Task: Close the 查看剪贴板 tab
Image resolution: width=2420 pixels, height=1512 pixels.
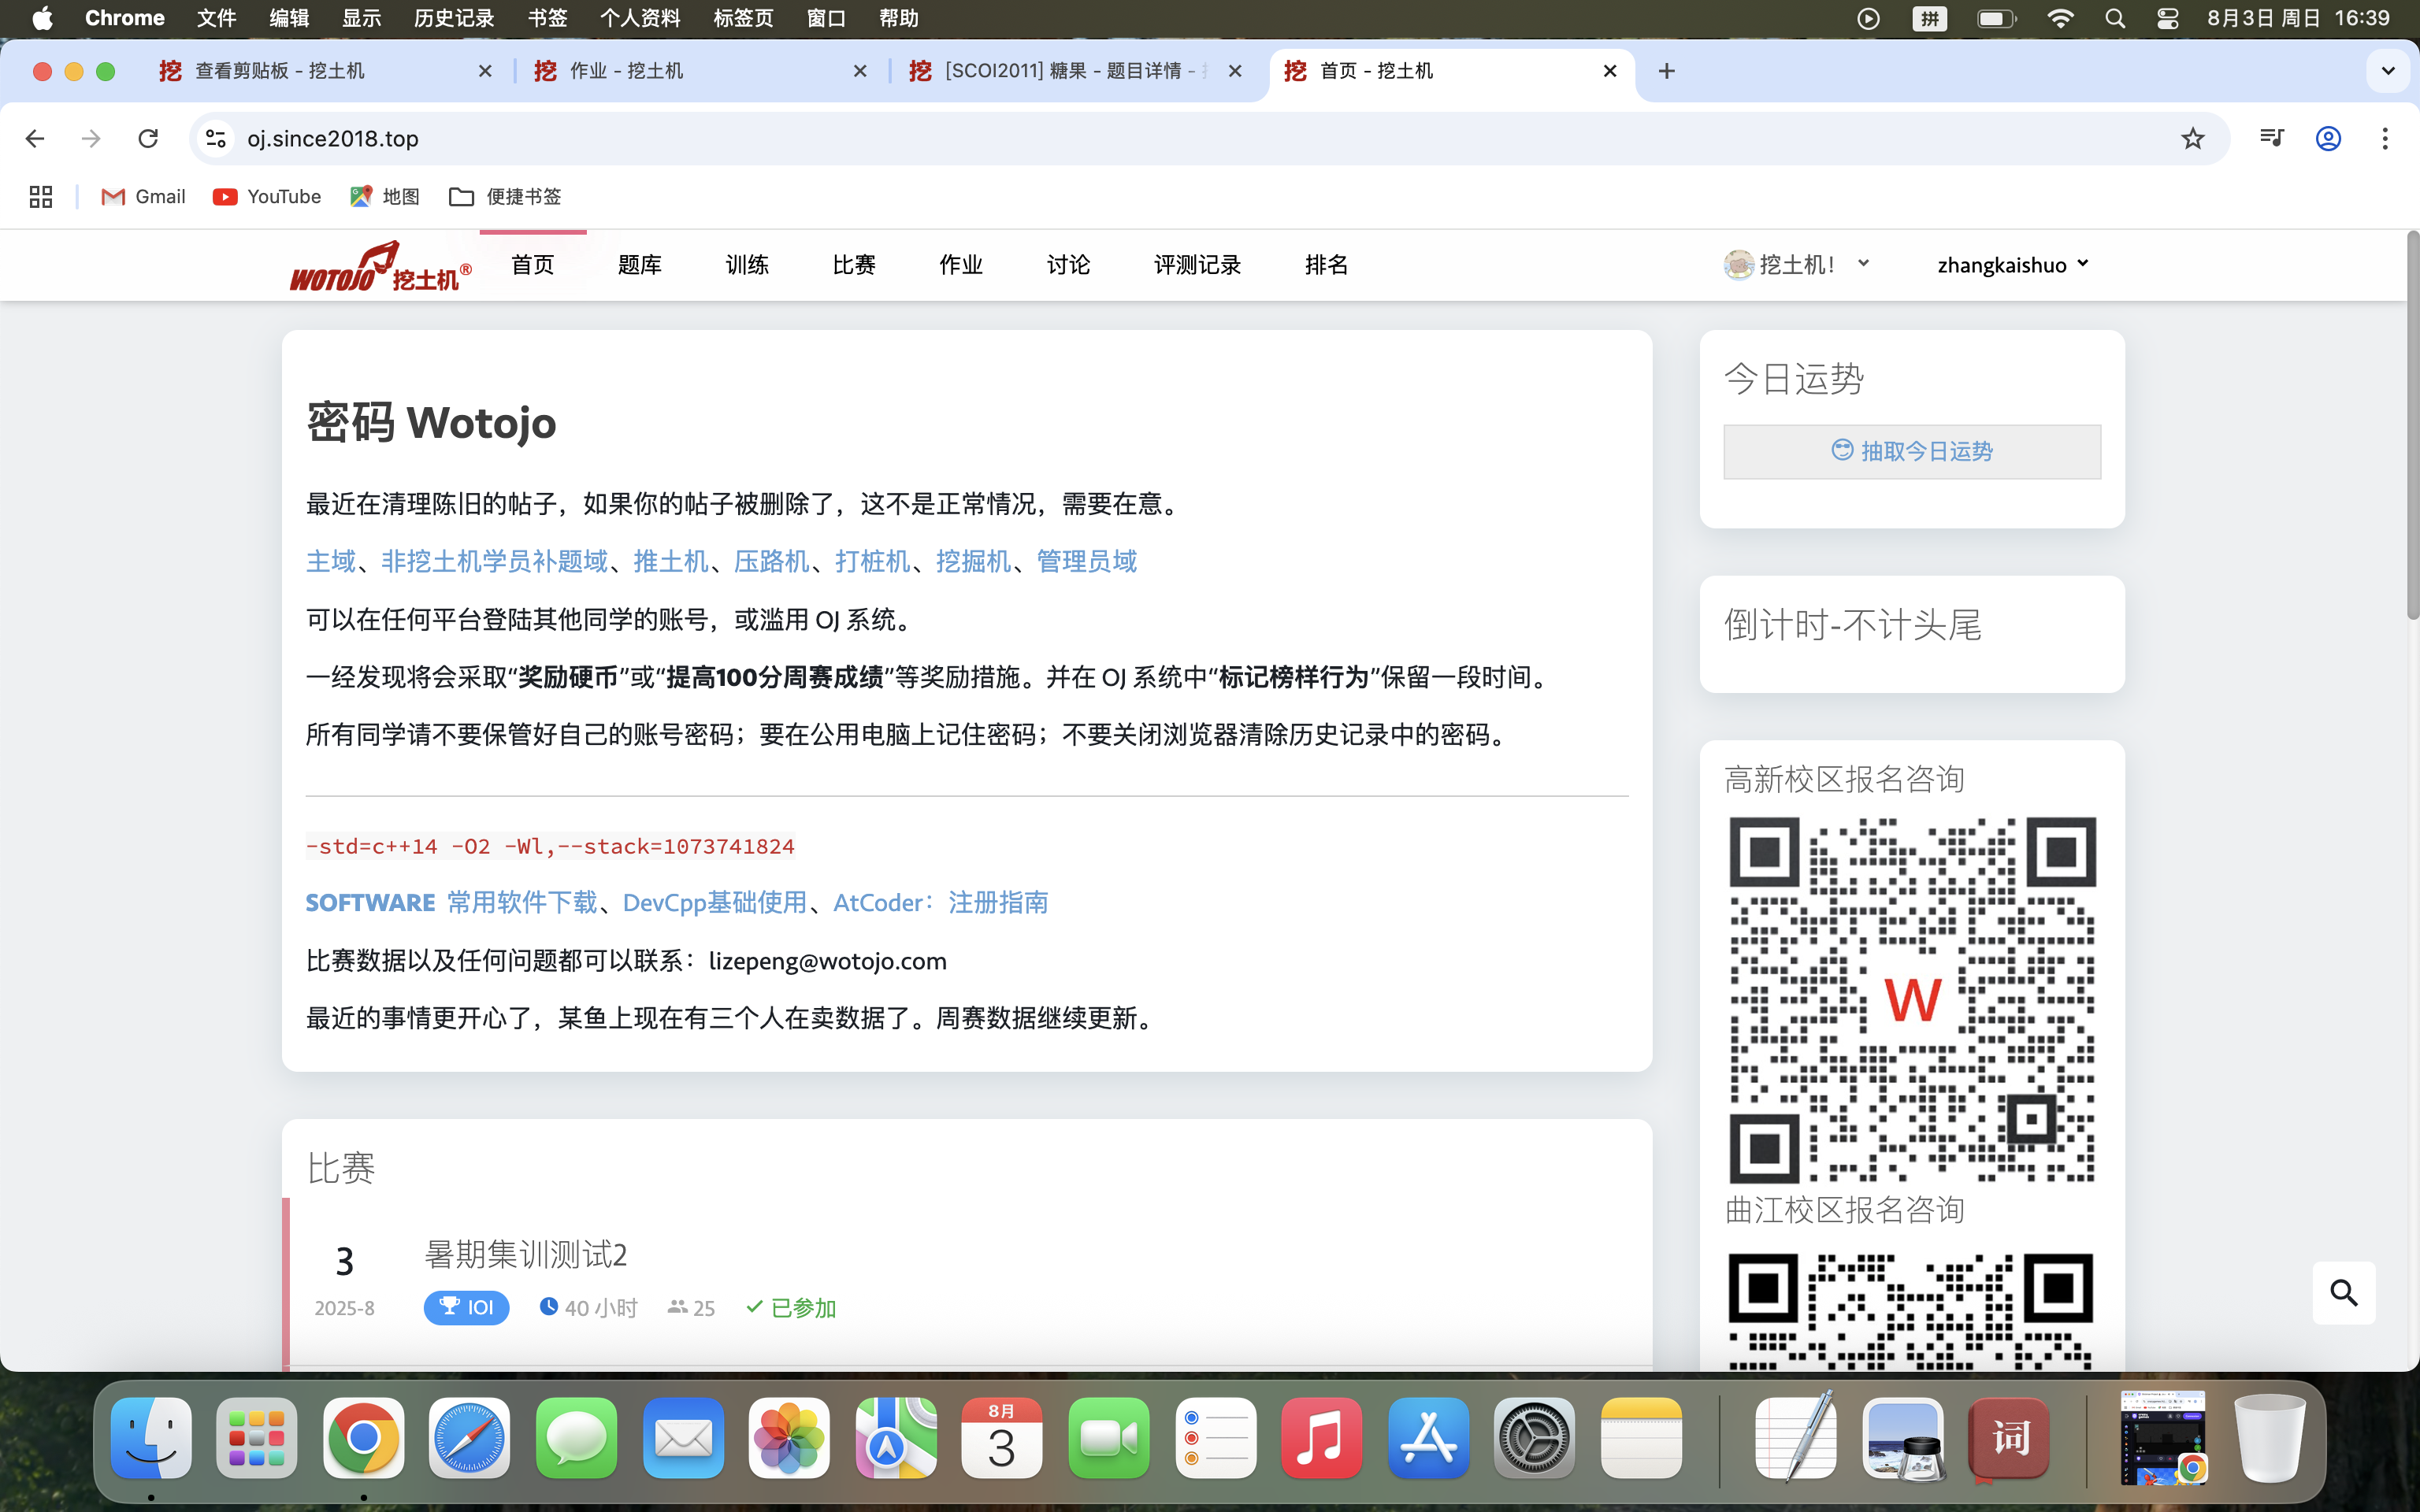Action: [485, 71]
